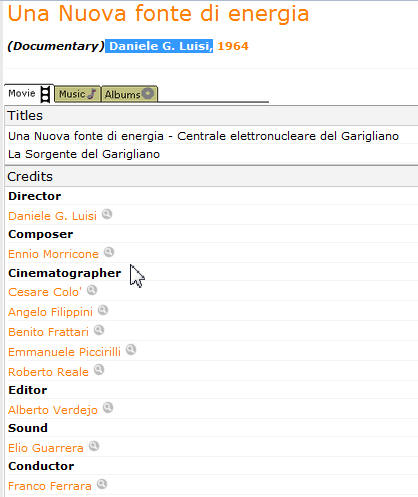
Task: Click the 1964 year link
Action: (x=233, y=46)
